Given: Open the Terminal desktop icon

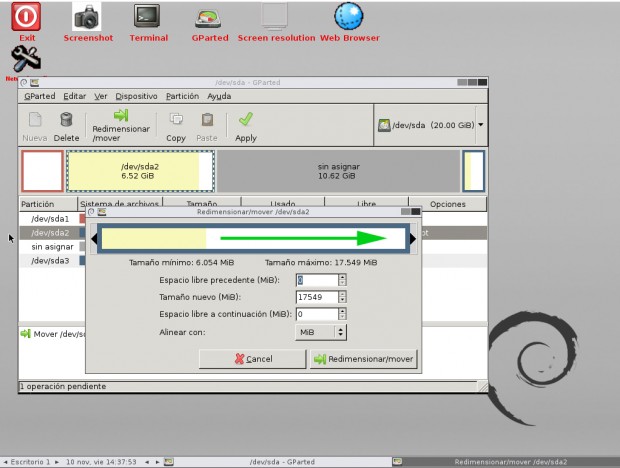Looking at the screenshot, I should coord(147,16).
